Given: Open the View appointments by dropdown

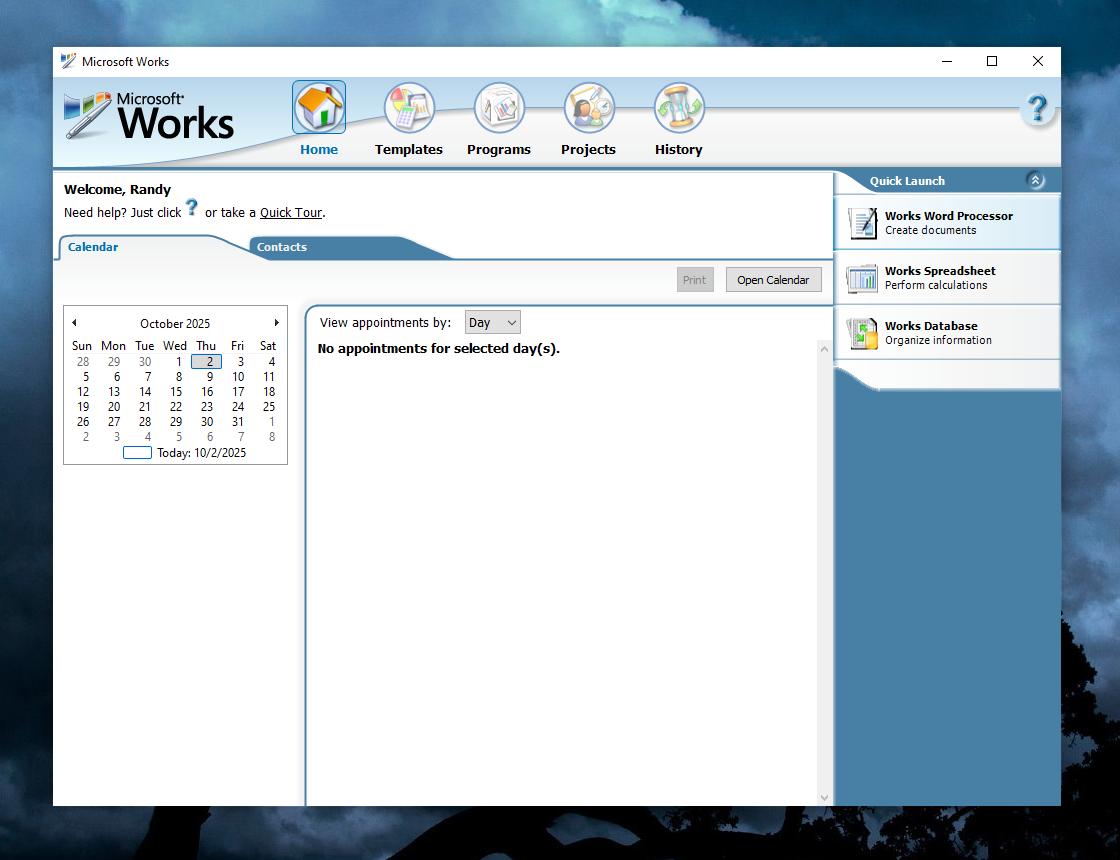Looking at the screenshot, I should 492,322.
